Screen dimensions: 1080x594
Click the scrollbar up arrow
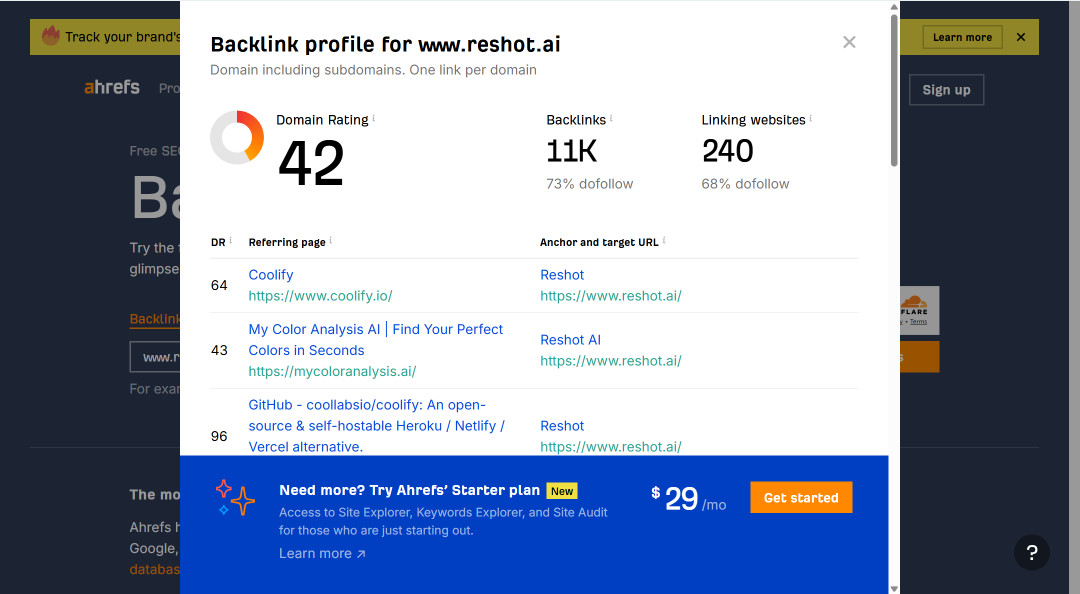[x=894, y=7]
